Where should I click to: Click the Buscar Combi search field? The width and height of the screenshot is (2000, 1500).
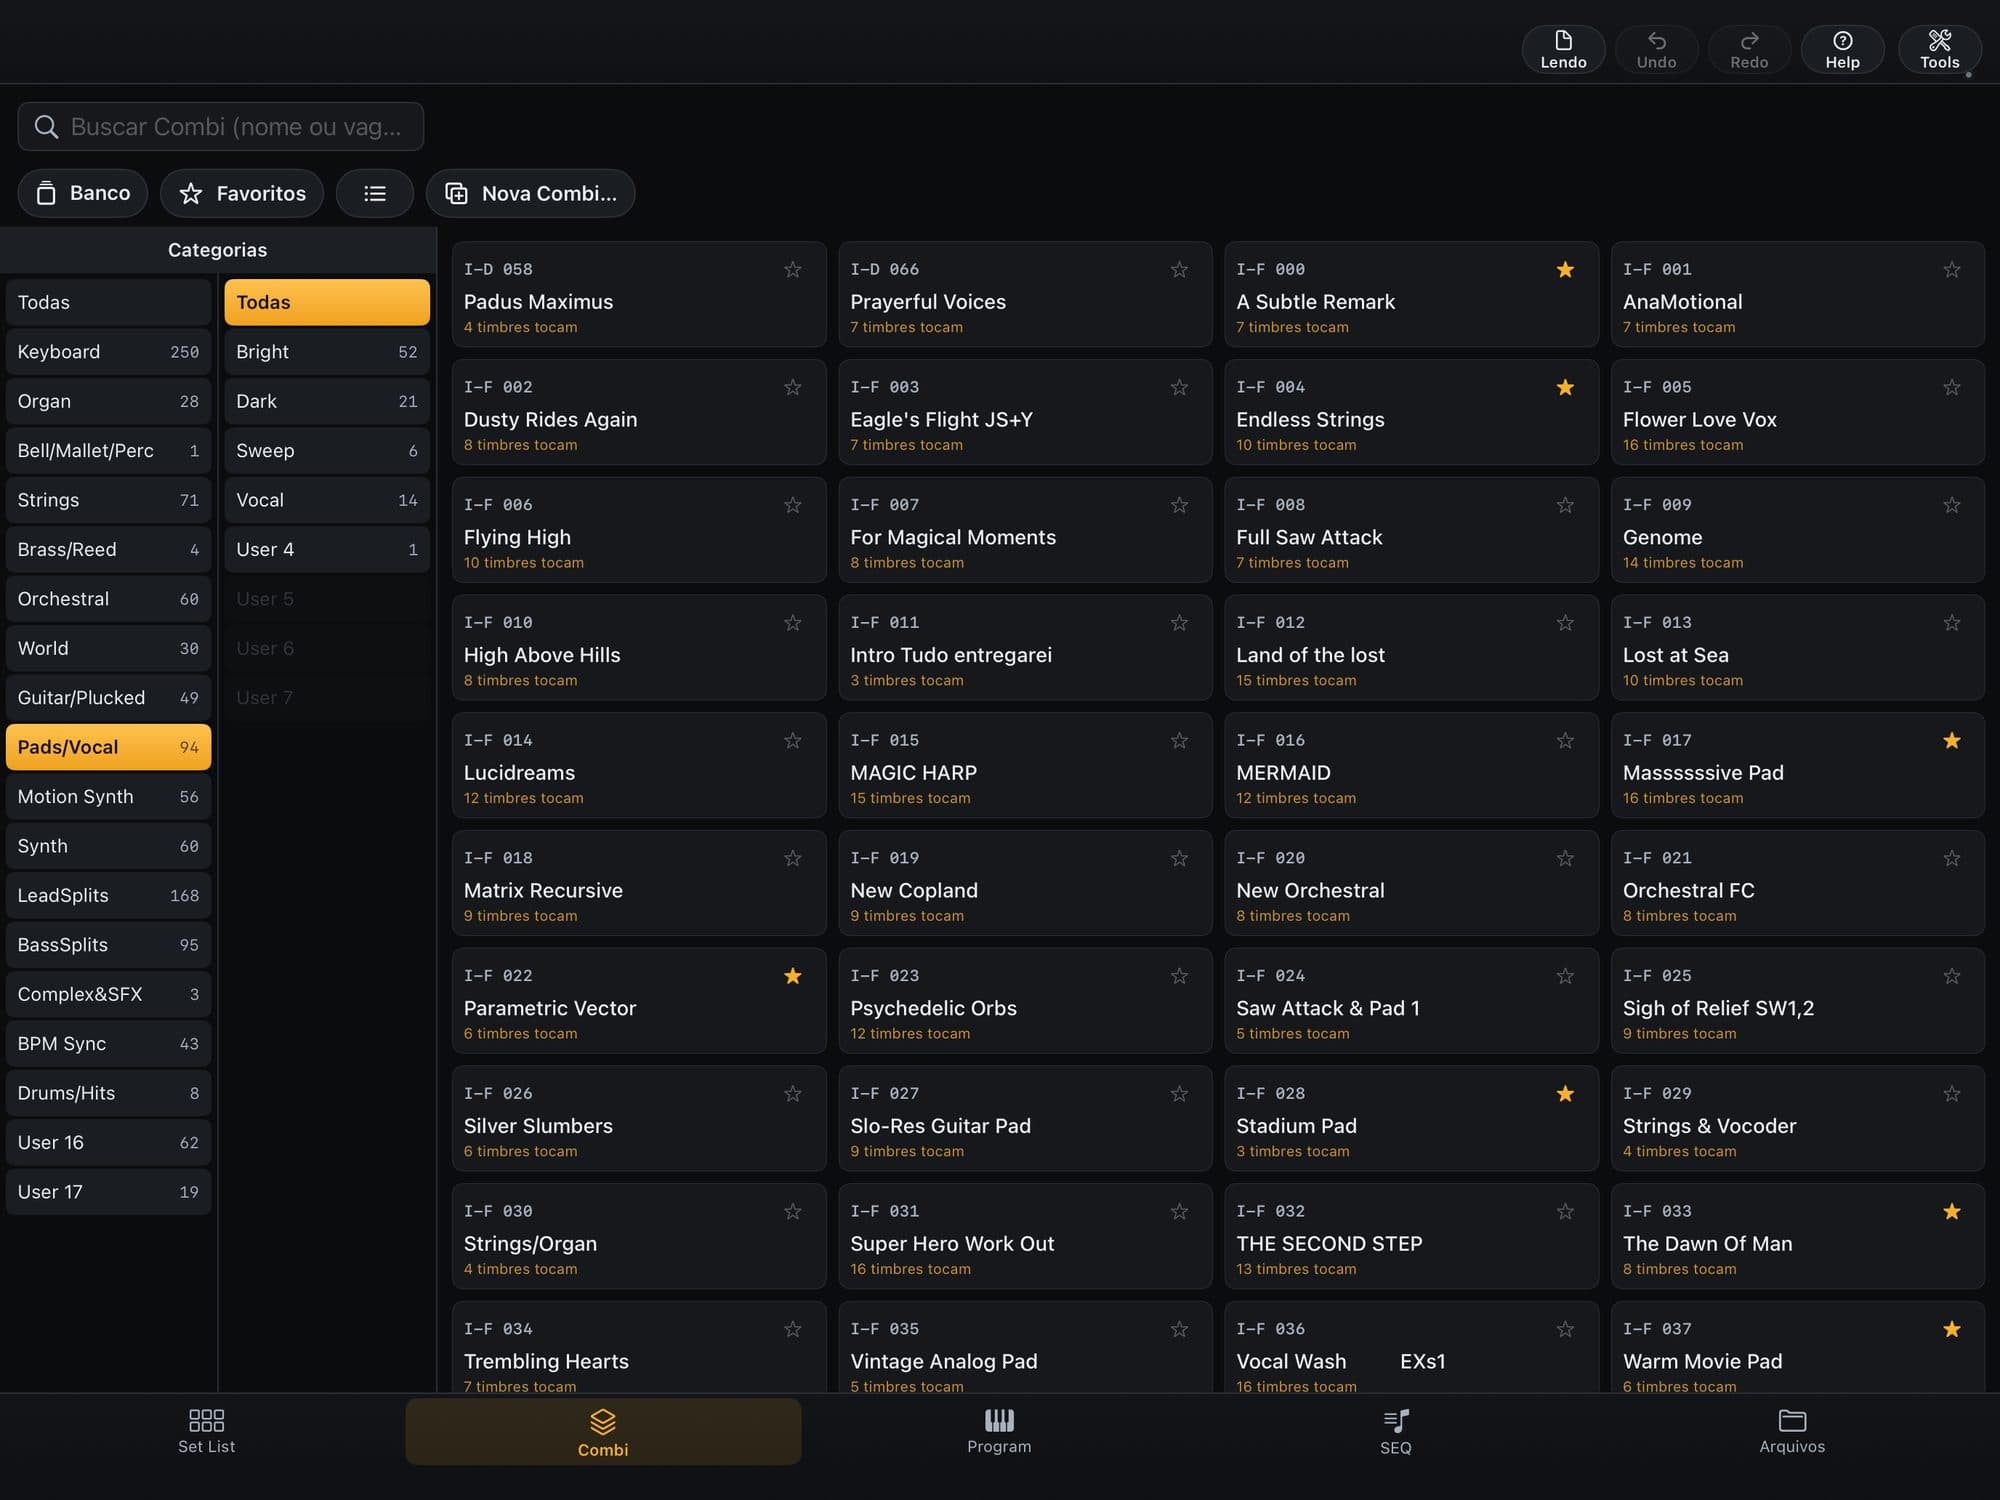[x=221, y=127]
